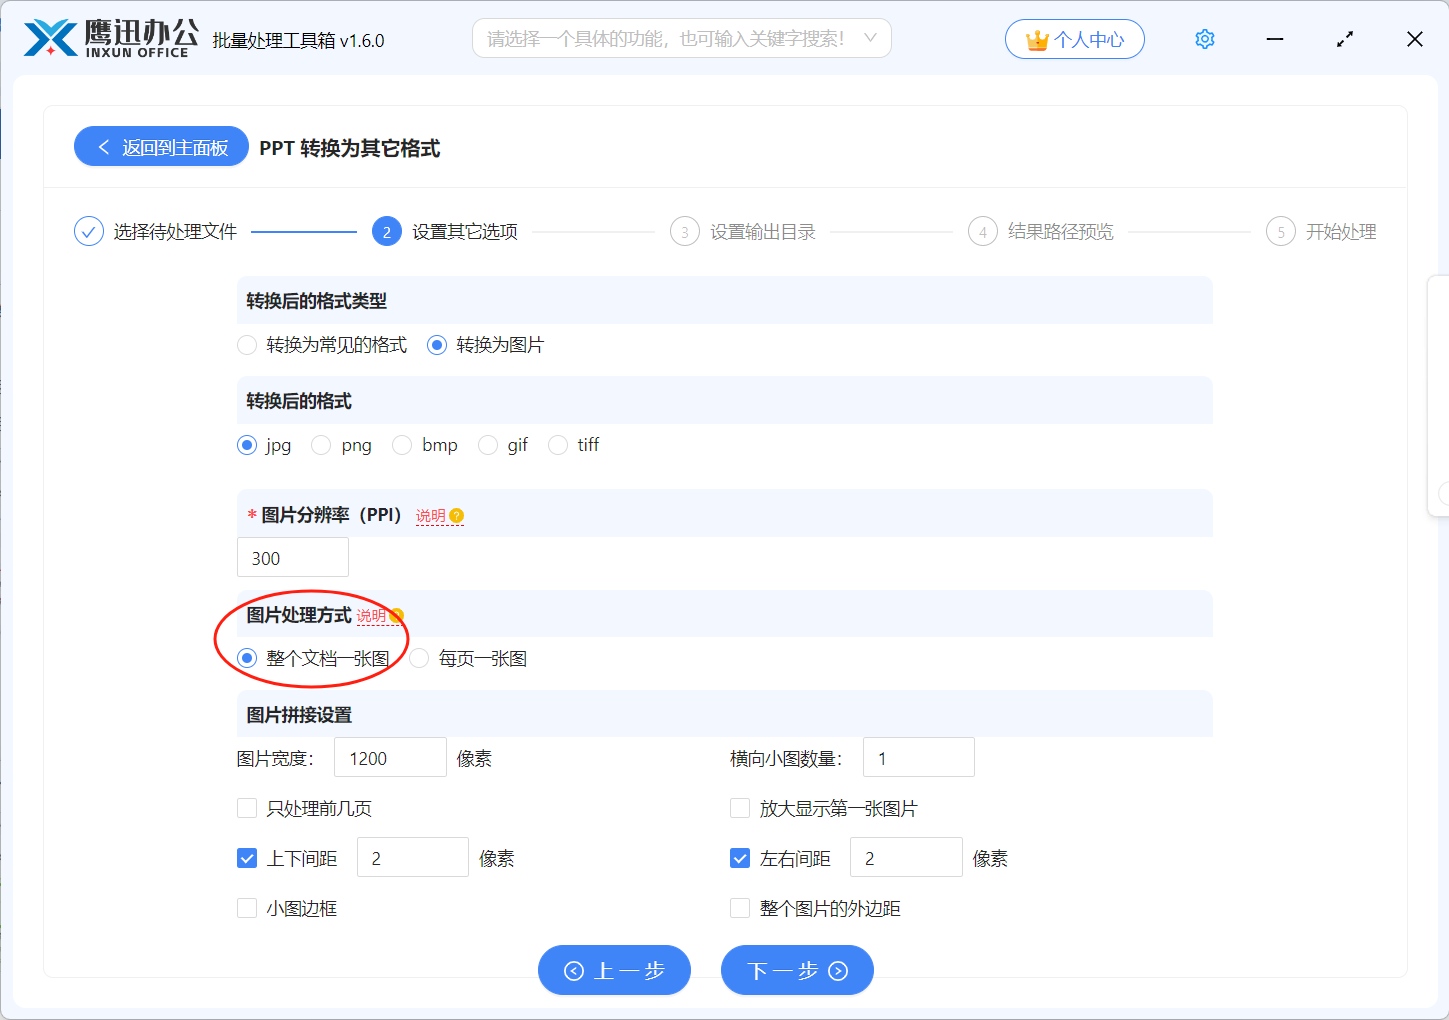
Task: Click the 横向小图数量 input field
Action: [919, 757]
